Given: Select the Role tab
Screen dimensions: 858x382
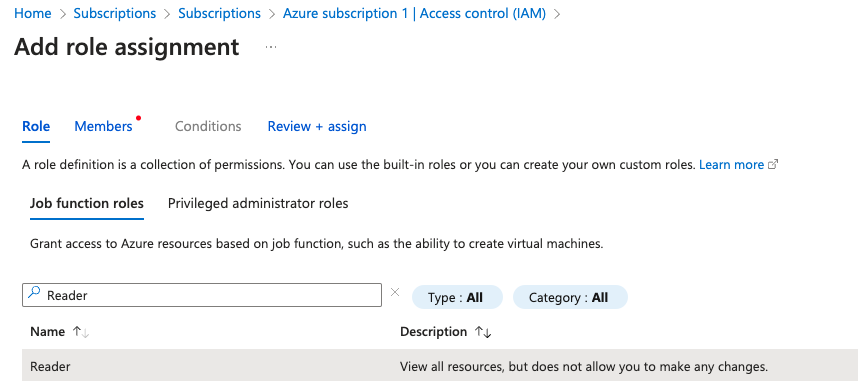Looking at the screenshot, I should point(36,126).
